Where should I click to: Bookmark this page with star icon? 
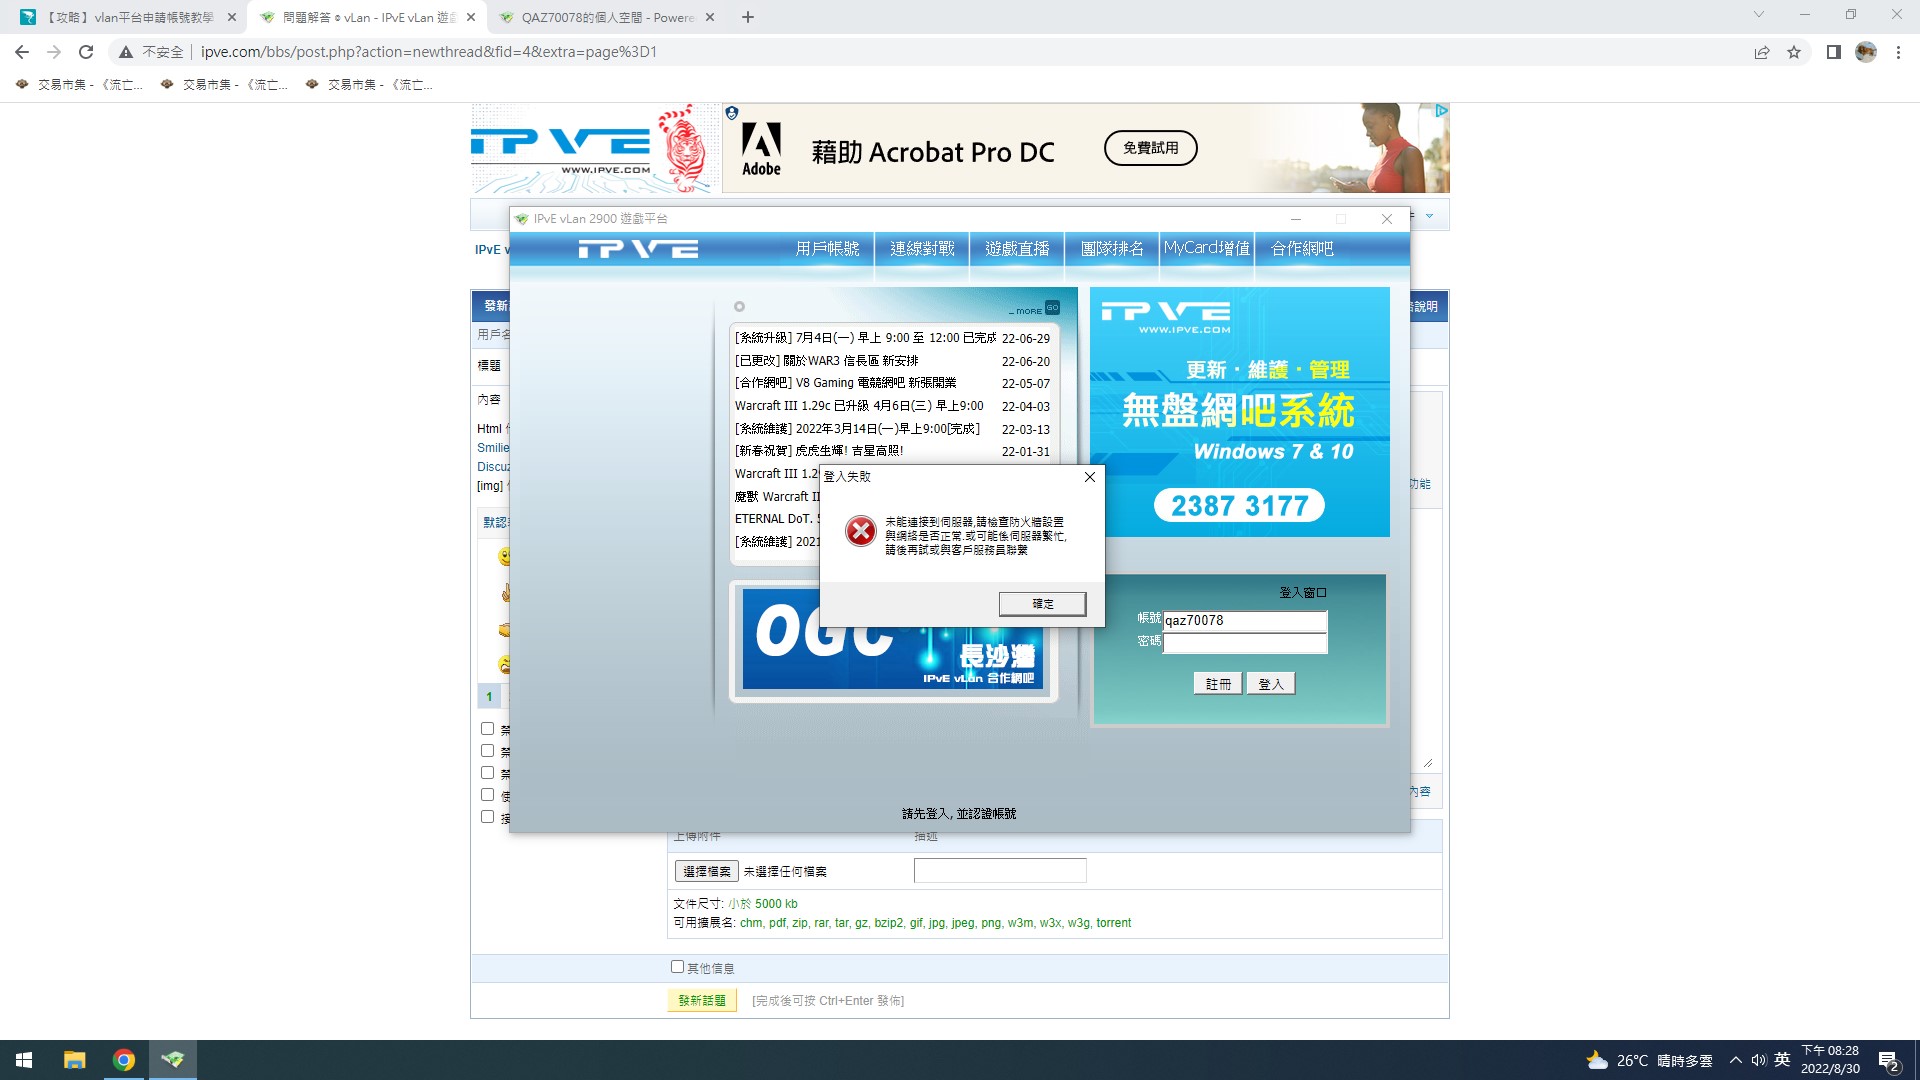[x=1794, y=52]
